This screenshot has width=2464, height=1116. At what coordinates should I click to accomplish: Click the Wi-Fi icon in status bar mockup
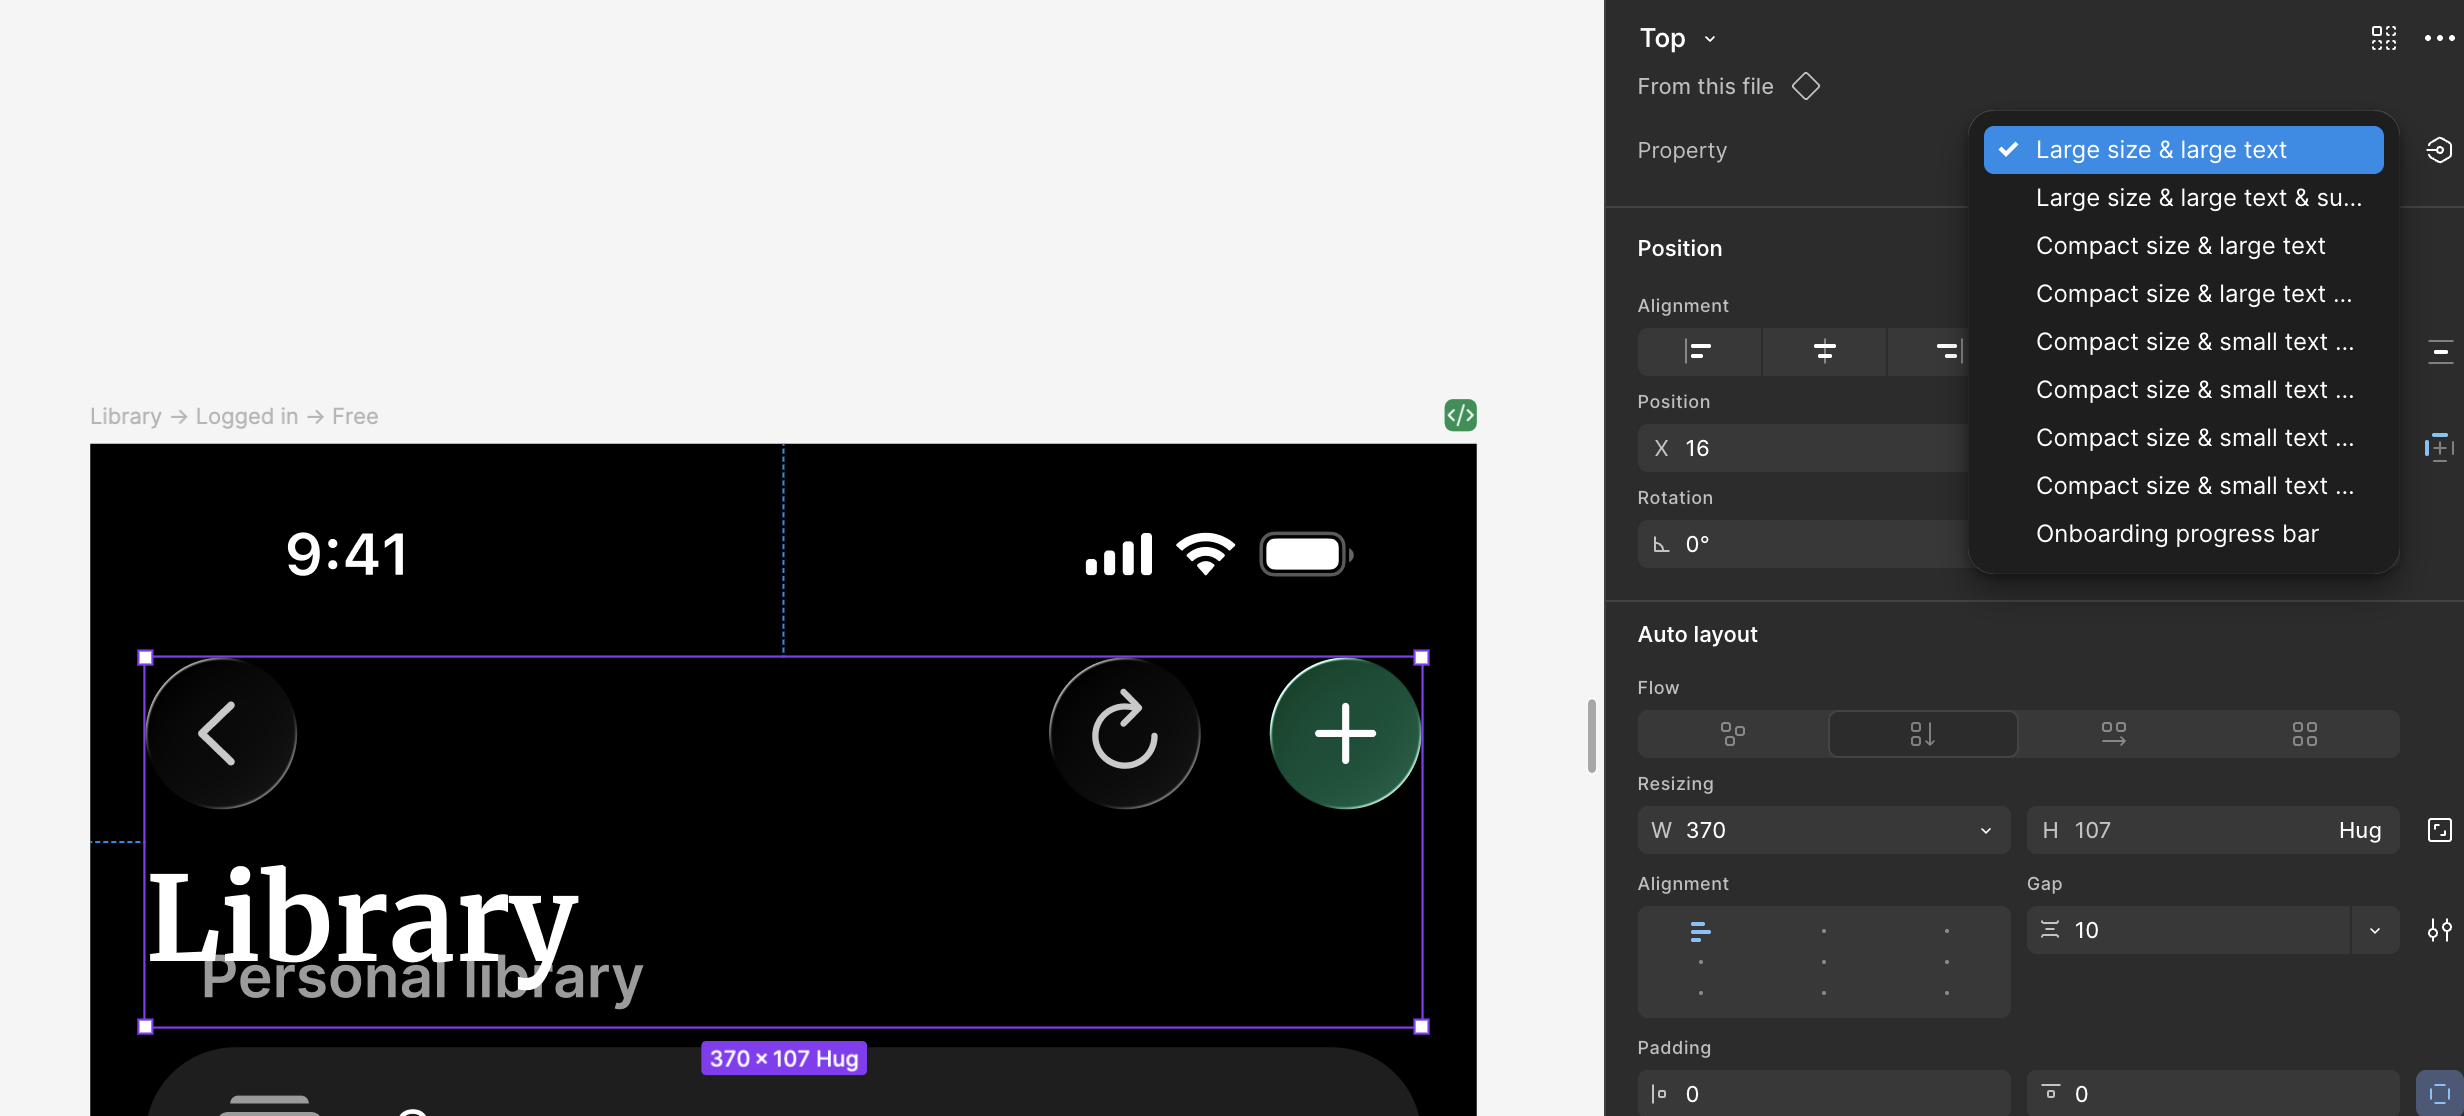1206,553
